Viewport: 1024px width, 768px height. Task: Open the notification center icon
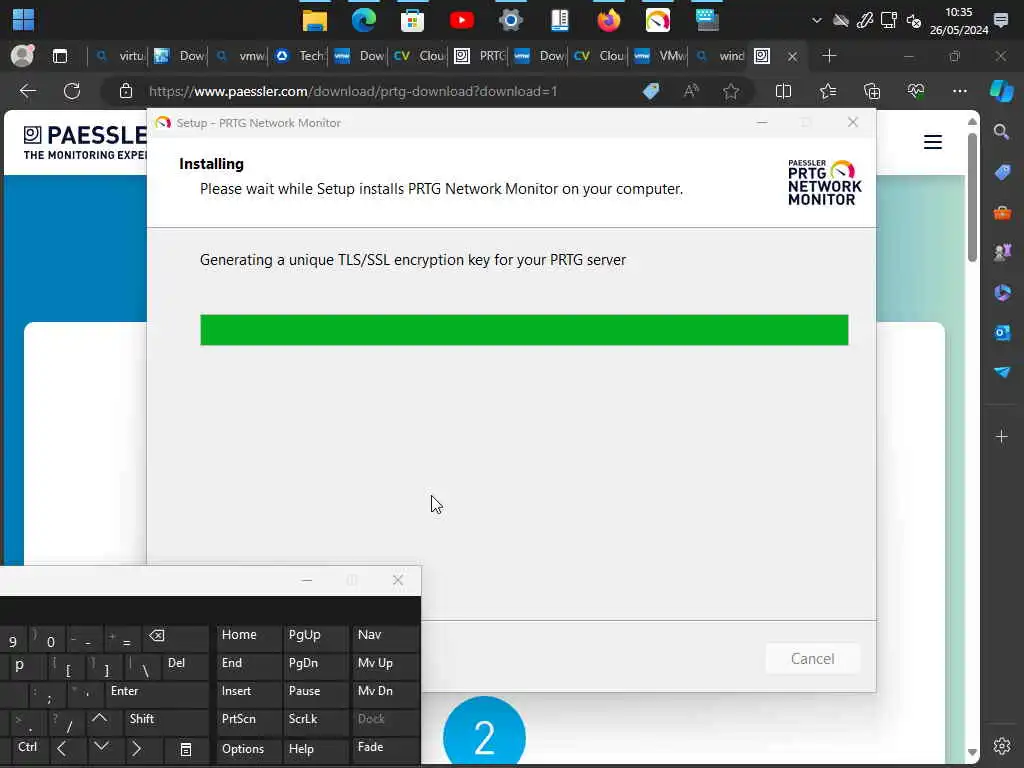click(x=1000, y=20)
